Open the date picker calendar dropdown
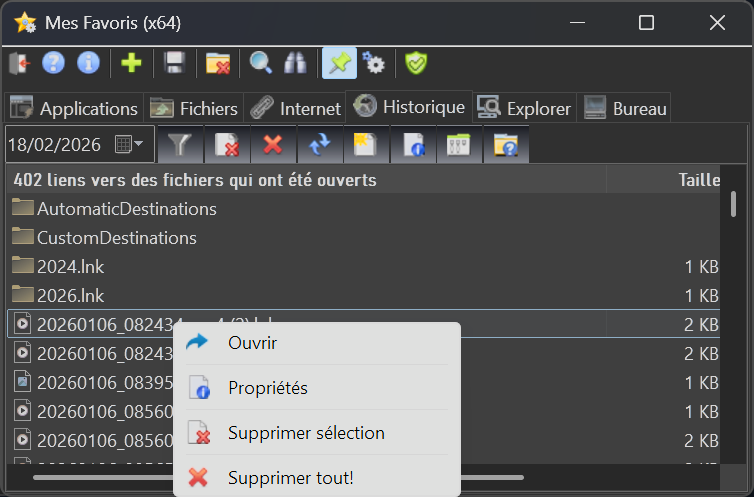 tap(129, 145)
